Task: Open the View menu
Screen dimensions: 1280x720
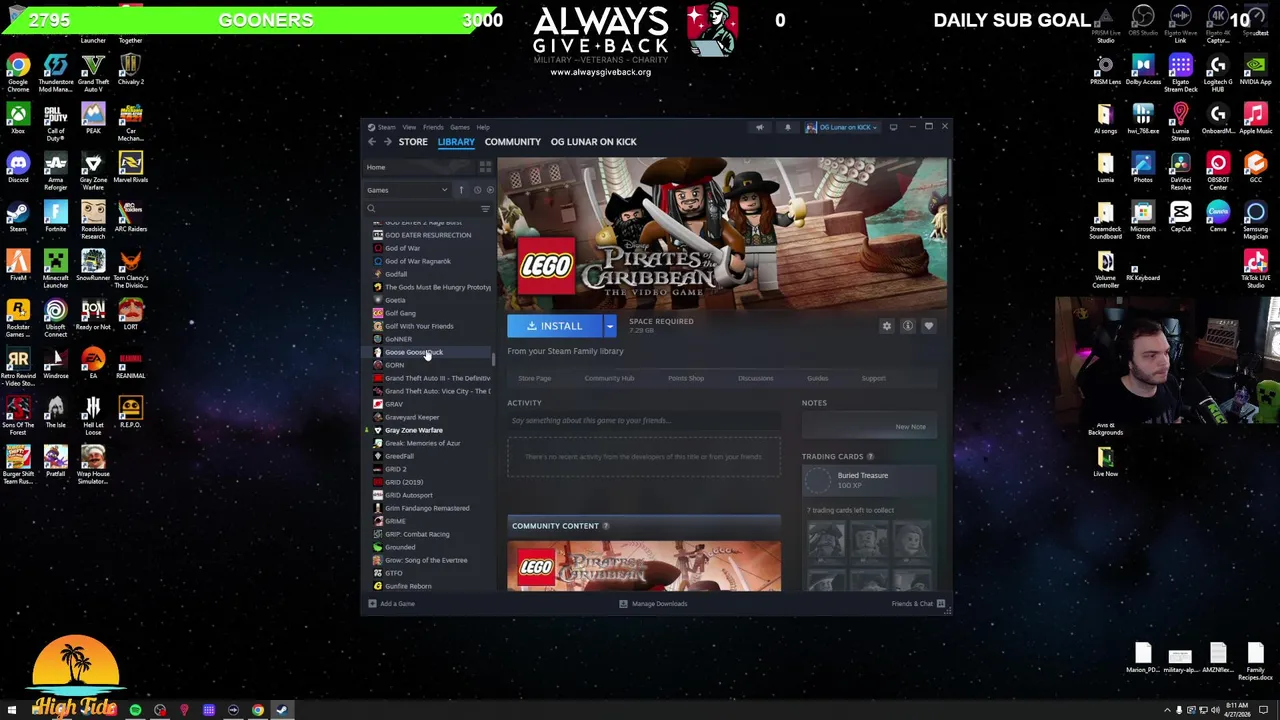Action: tap(409, 127)
